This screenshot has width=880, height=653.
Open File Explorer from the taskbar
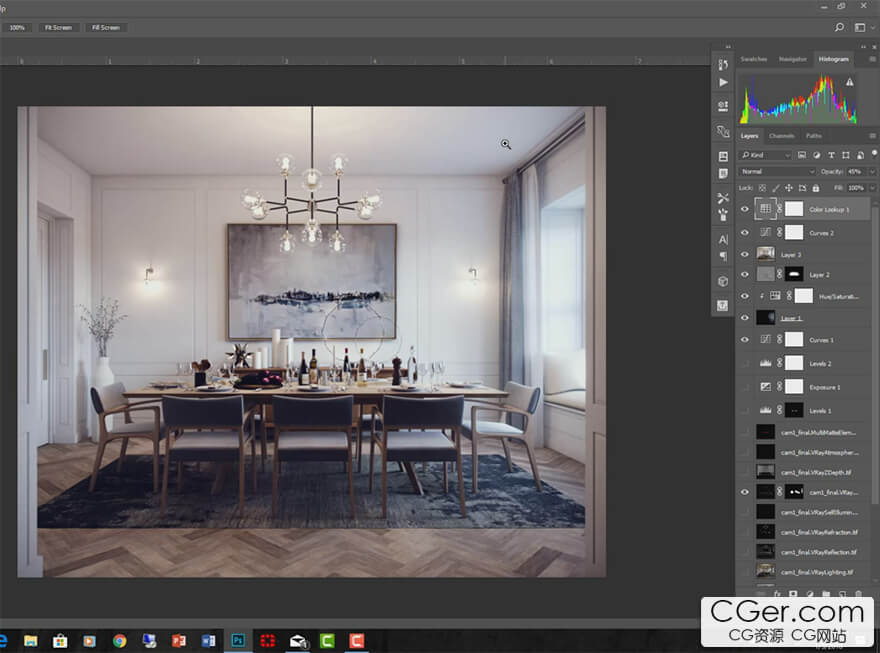point(31,641)
